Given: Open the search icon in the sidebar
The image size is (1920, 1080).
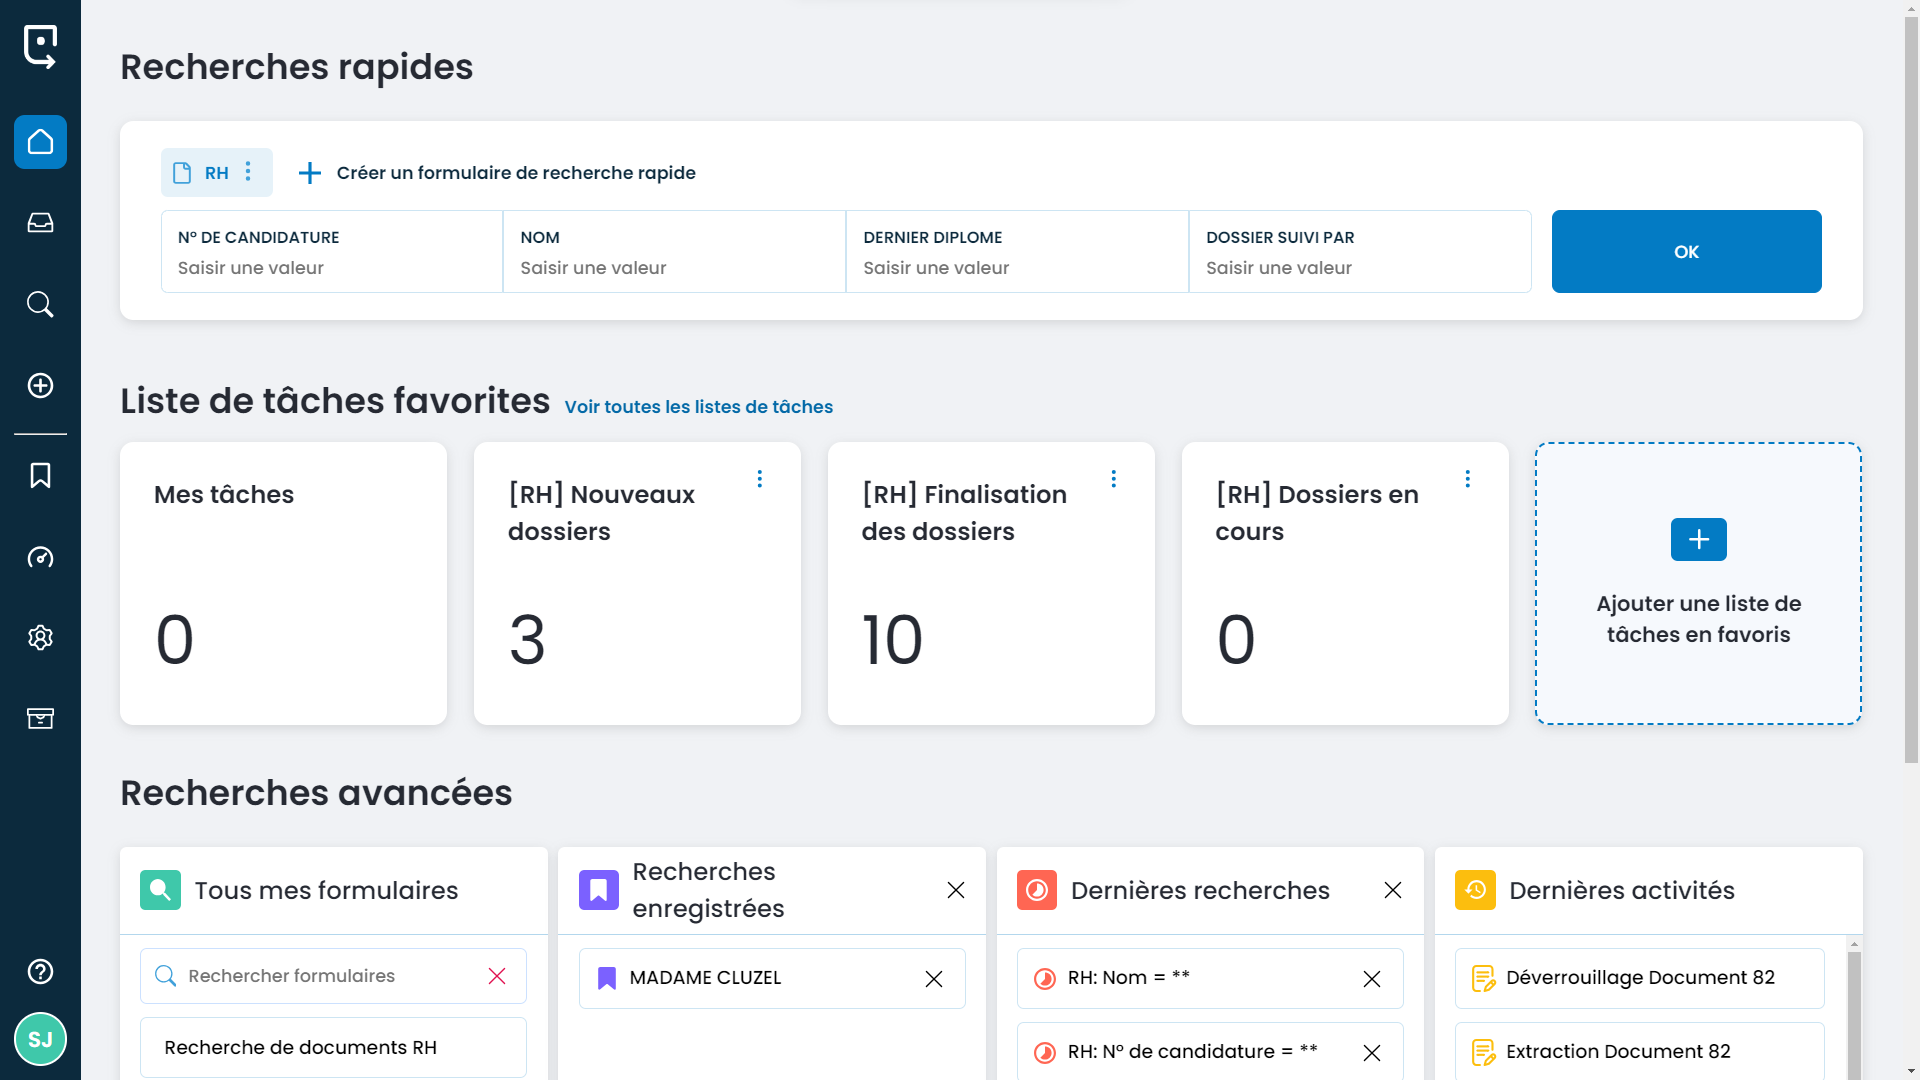Looking at the screenshot, I should point(40,304).
